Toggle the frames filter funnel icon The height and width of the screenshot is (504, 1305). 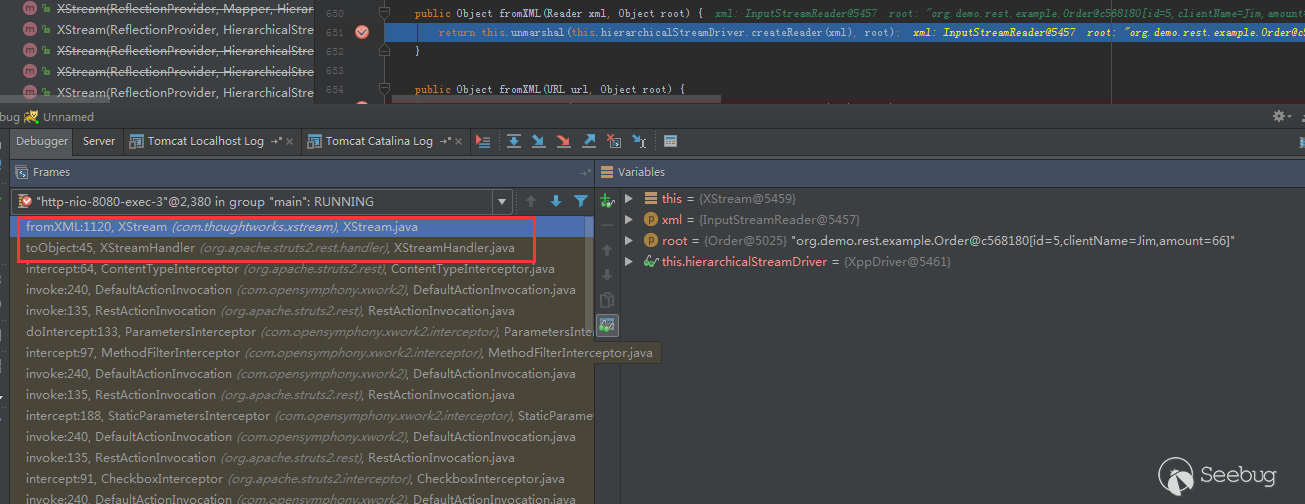tap(580, 201)
